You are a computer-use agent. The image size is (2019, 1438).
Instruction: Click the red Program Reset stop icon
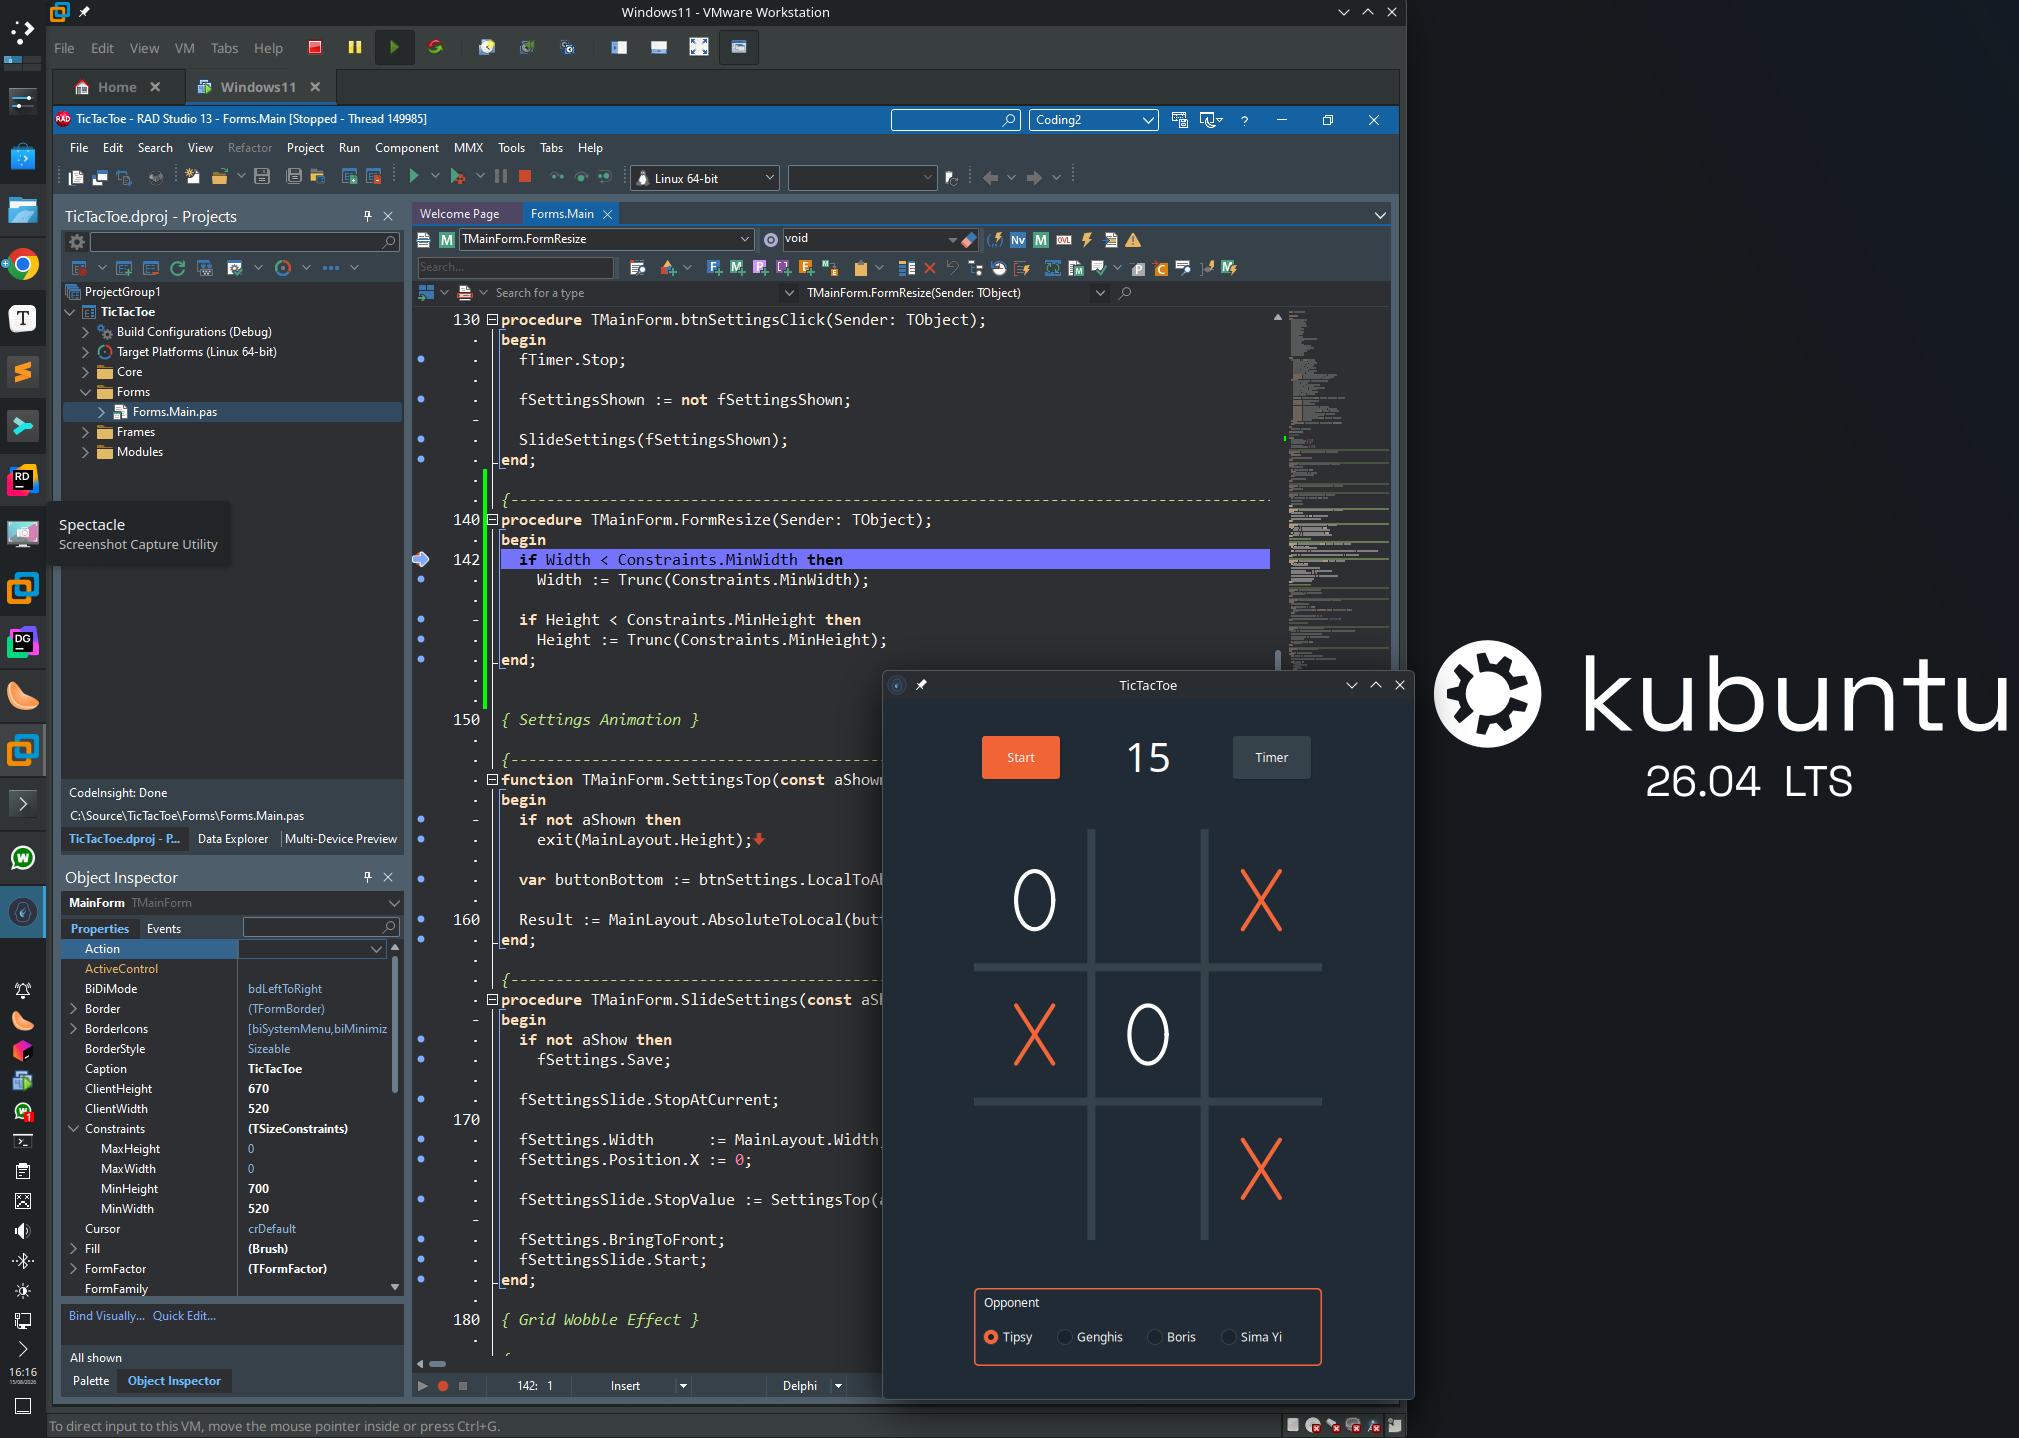pos(525,177)
